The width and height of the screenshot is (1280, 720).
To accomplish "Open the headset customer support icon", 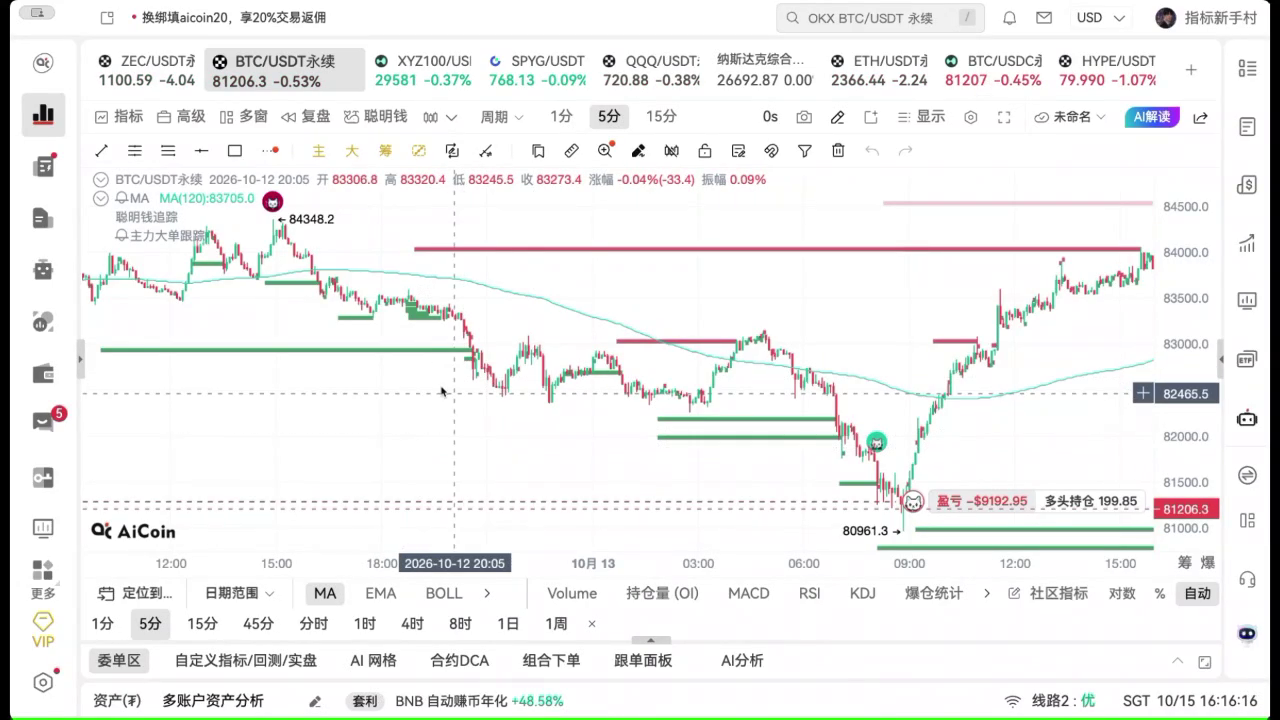I will (1247, 579).
